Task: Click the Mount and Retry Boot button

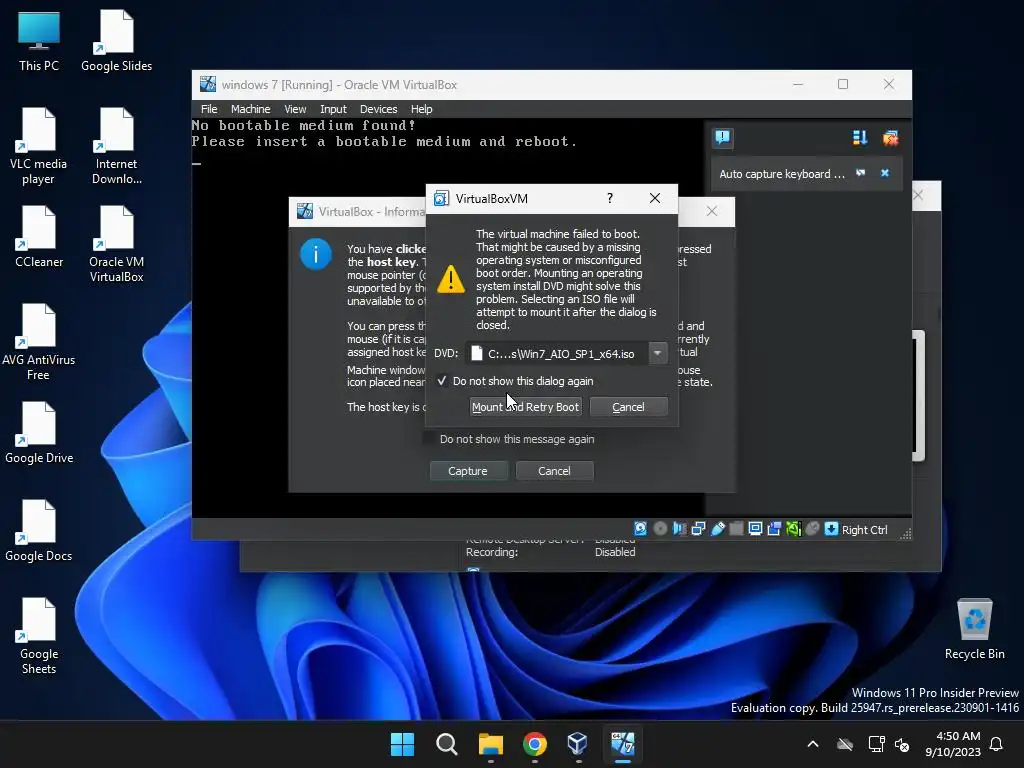Action: tap(525, 407)
